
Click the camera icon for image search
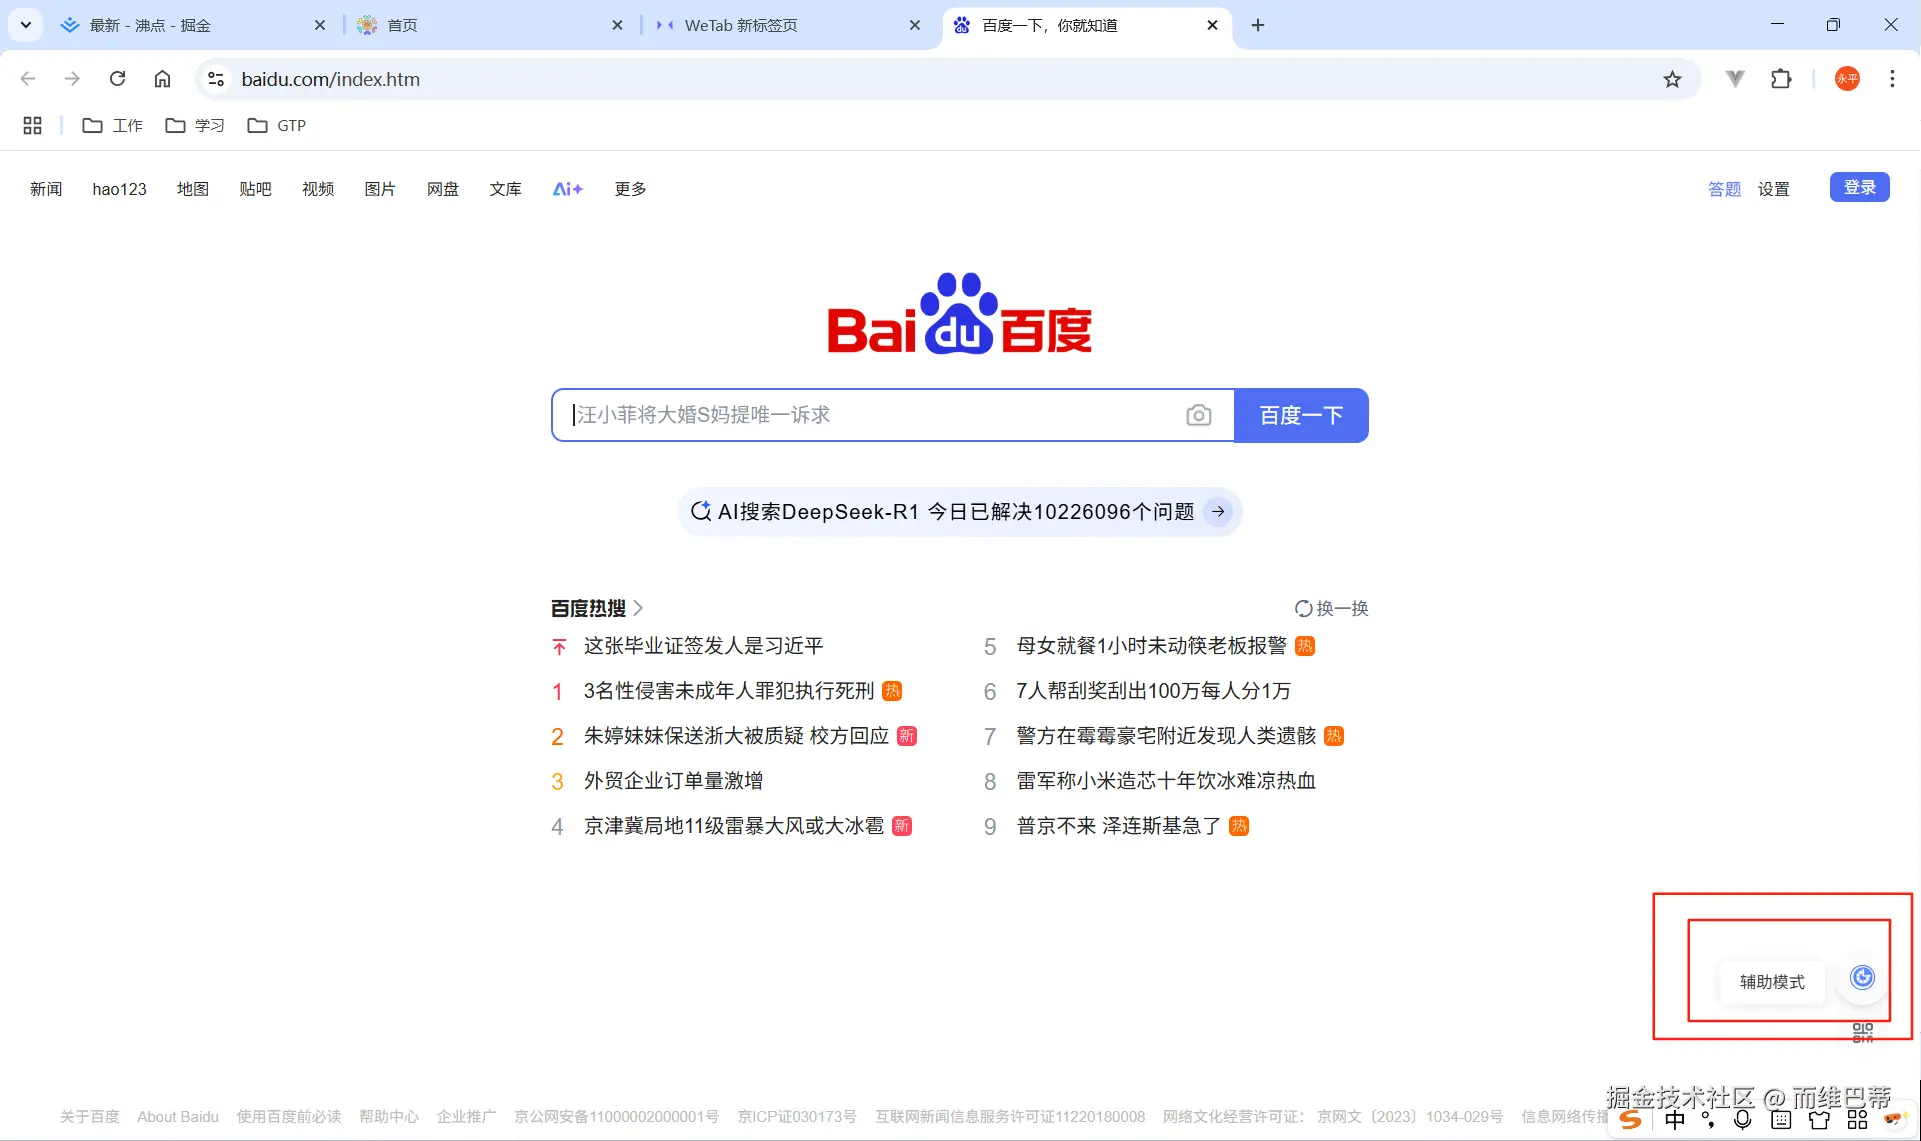1198,415
